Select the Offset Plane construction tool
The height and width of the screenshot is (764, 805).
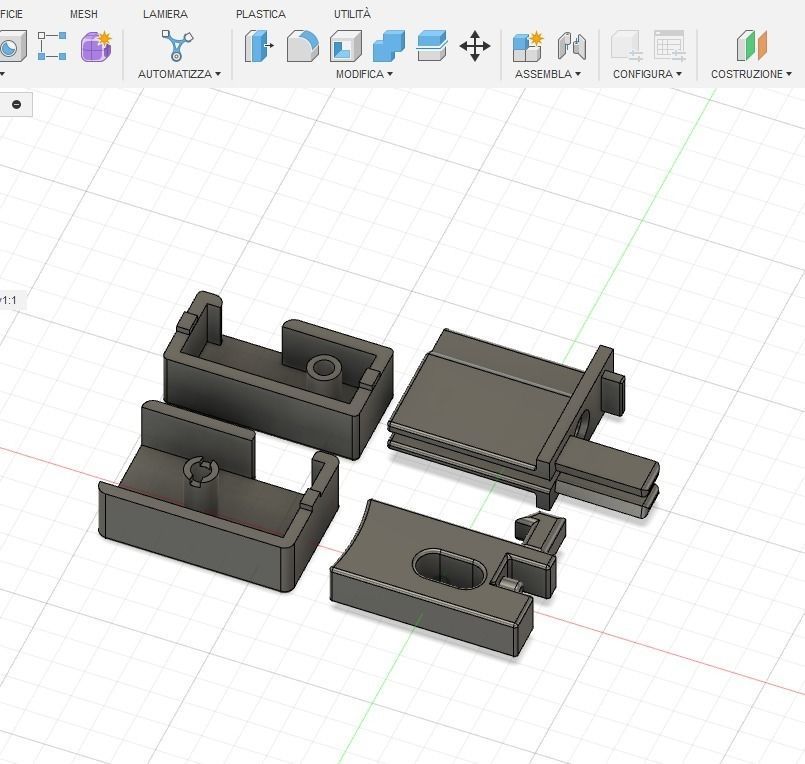click(752, 46)
